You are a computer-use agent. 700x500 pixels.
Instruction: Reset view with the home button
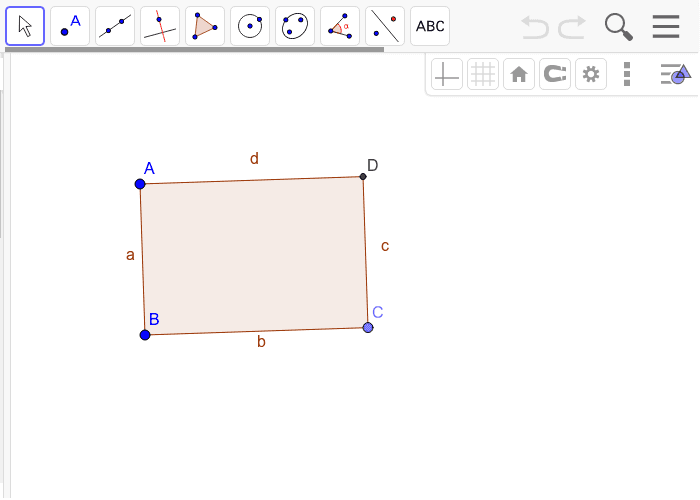[x=519, y=74]
